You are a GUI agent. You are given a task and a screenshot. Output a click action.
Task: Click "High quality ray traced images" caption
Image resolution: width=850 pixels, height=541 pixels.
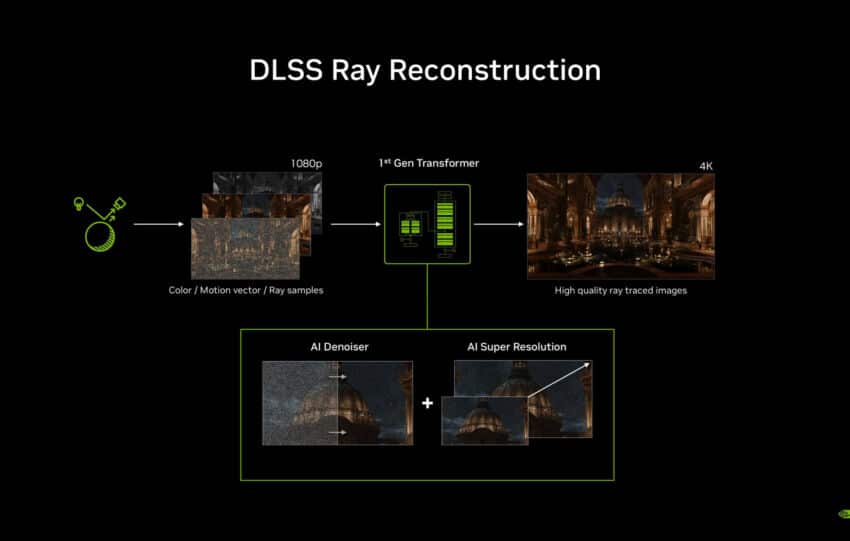click(x=621, y=291)
